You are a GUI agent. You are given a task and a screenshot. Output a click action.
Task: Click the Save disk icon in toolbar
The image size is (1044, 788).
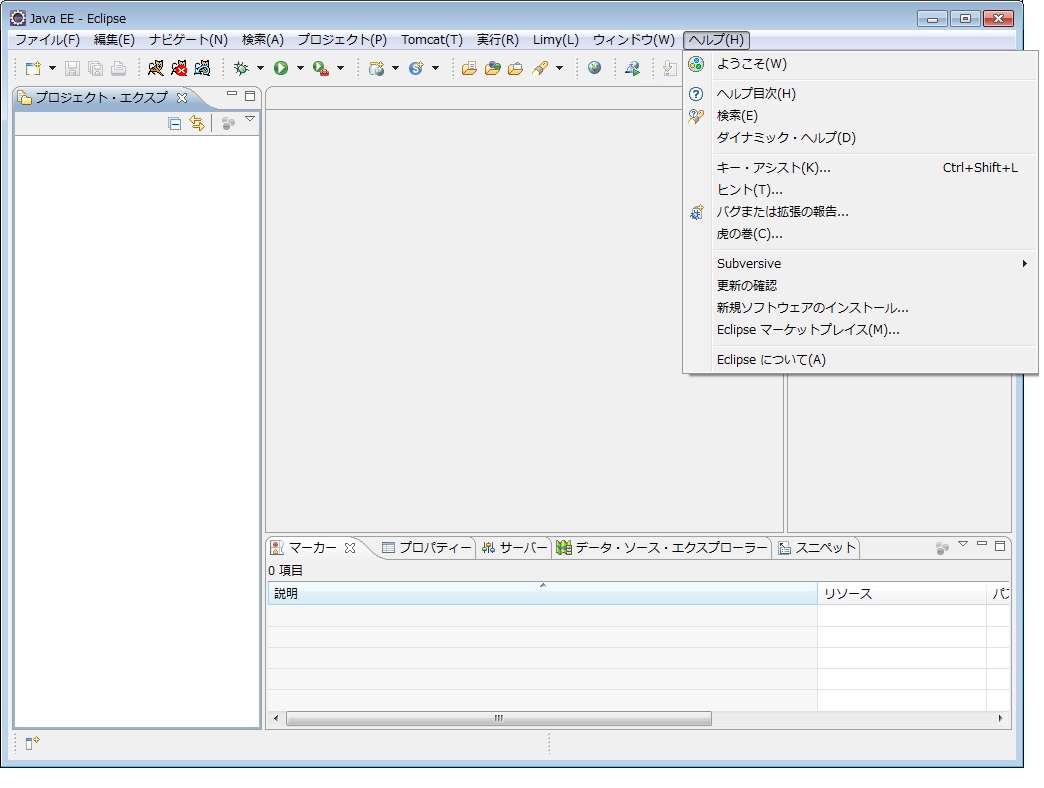pyautogui.click(x=72, y=68)
